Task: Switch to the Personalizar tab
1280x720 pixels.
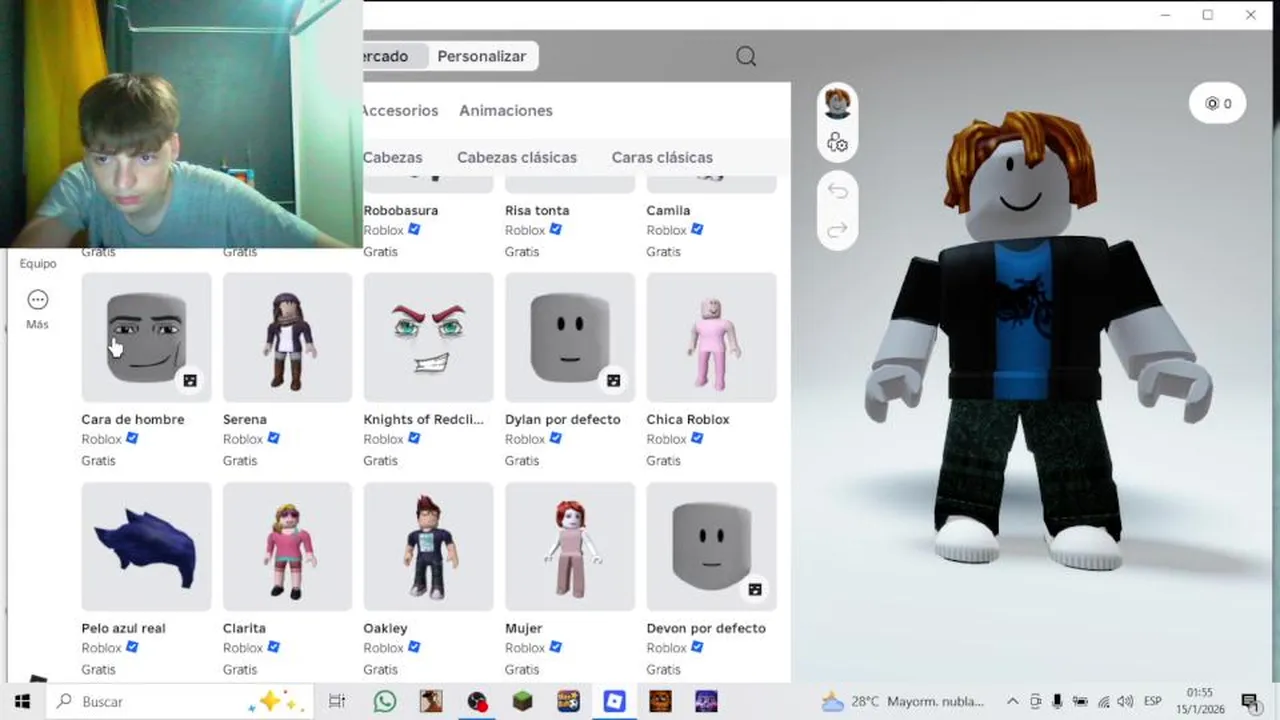Action: pyautogui.click(x=481, y=56)
